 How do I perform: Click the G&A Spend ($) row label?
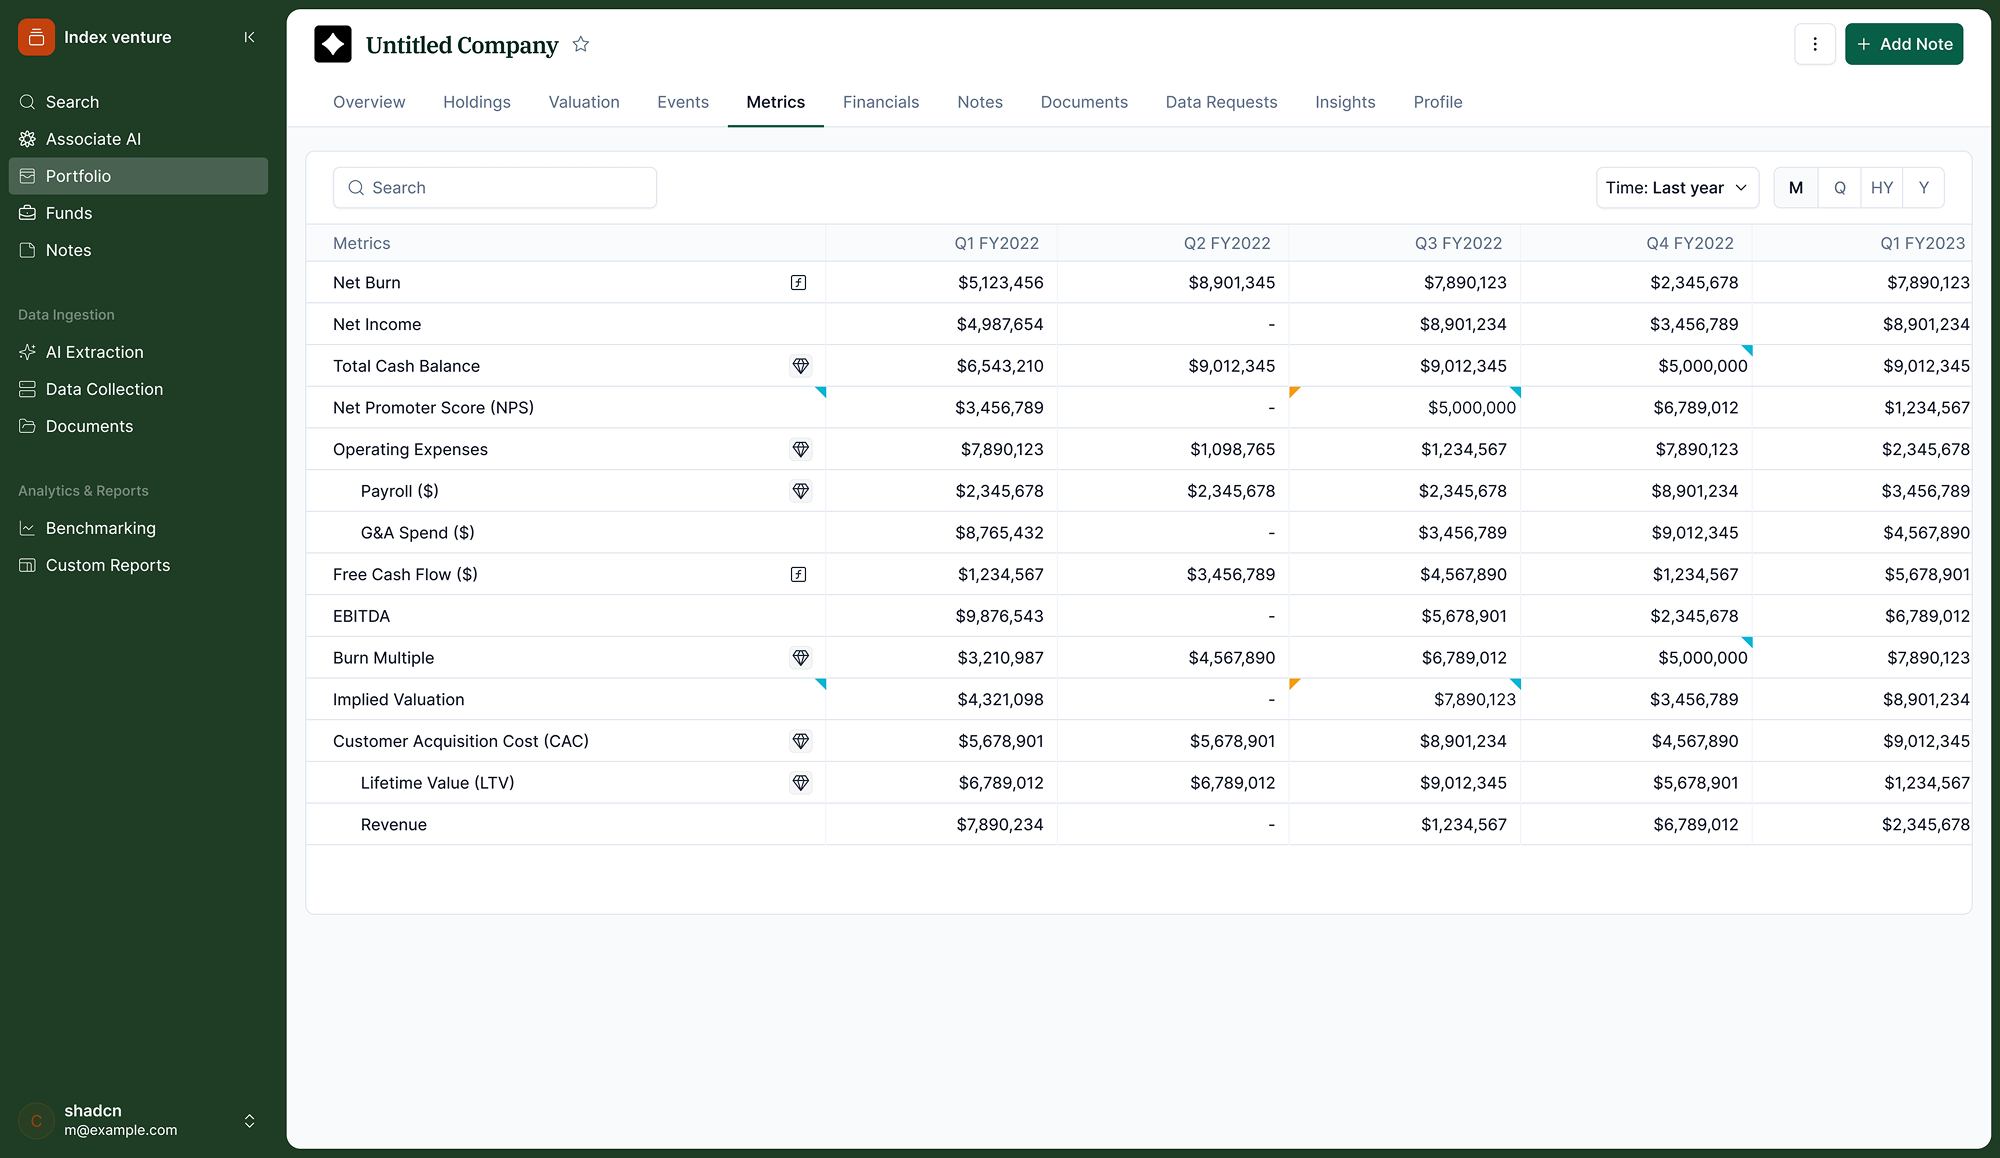[x=417, y=533]
